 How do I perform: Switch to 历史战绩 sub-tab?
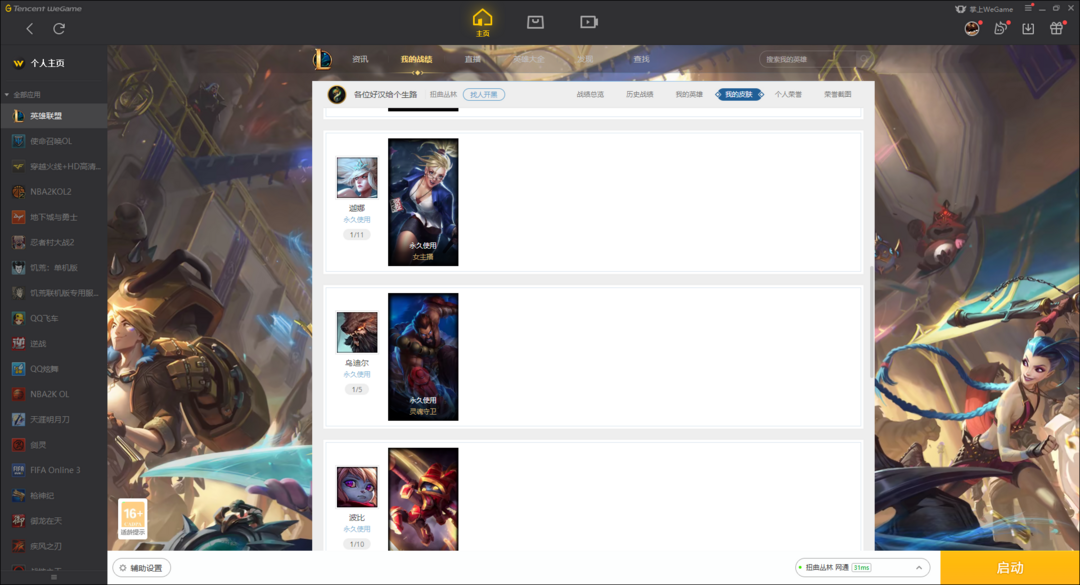[x=639, y=94]
